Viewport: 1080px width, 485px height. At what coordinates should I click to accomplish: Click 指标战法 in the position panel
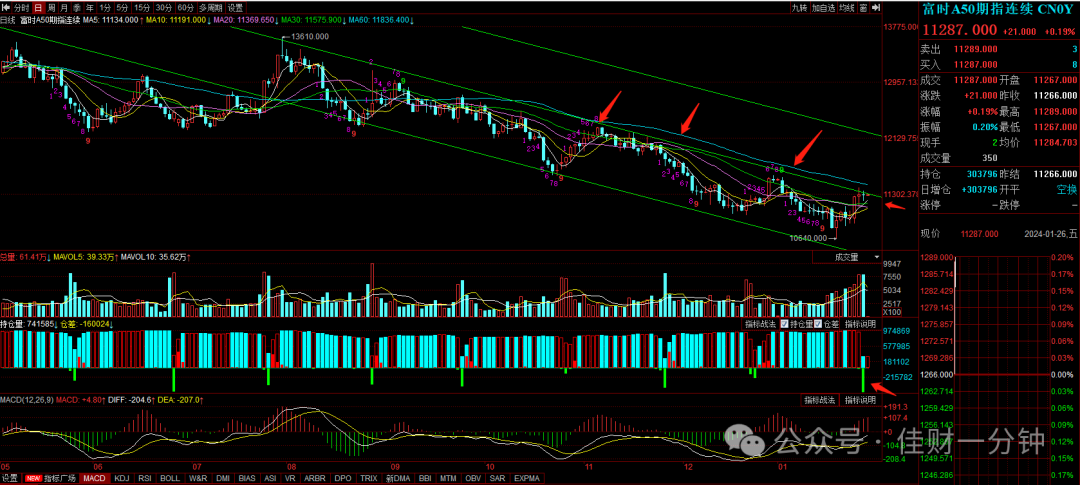pos(758,324)
